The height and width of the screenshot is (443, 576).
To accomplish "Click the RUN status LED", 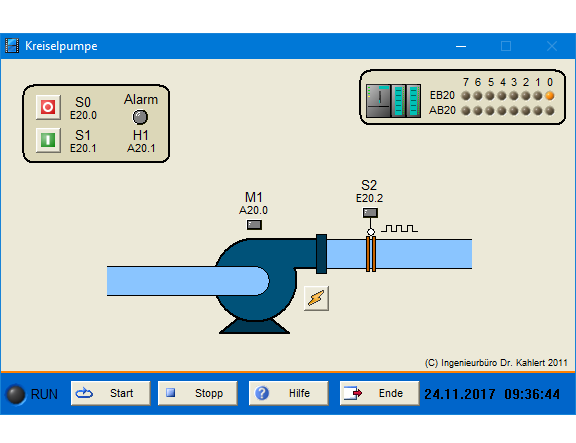I will (x=16, y=395).
